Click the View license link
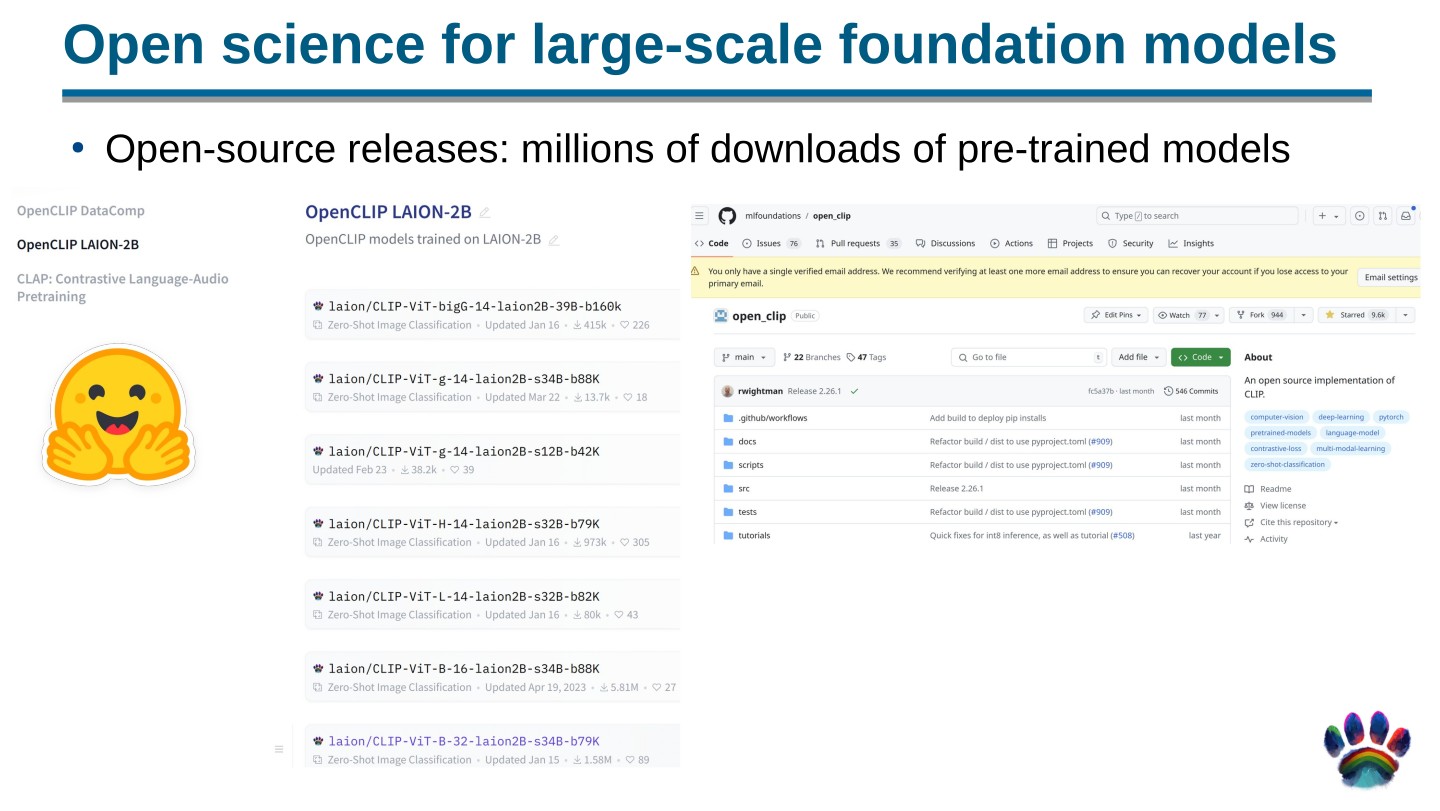The width and height of the screenshot is (1440, 811). [1275, 506]
